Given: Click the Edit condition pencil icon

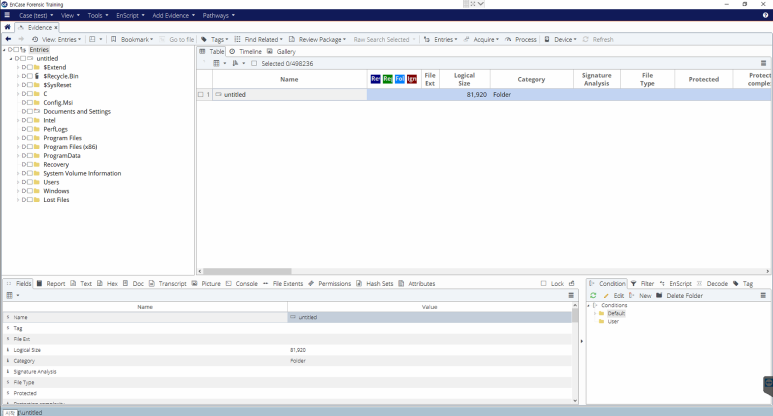Looking at the screenshot, I should (x=606, y=295).
